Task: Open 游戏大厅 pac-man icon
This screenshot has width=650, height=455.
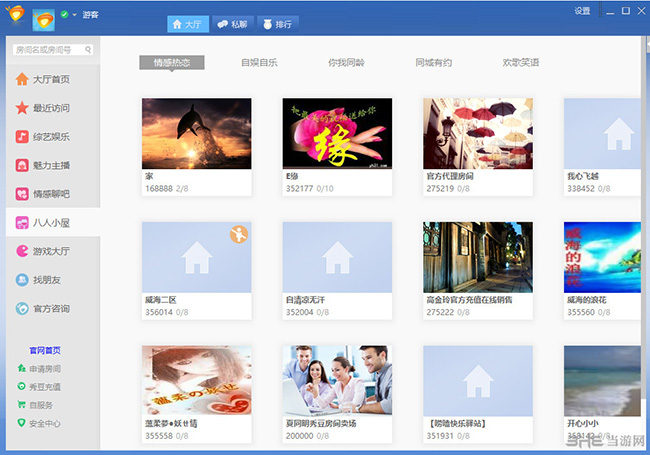Action: pos(21,251)
